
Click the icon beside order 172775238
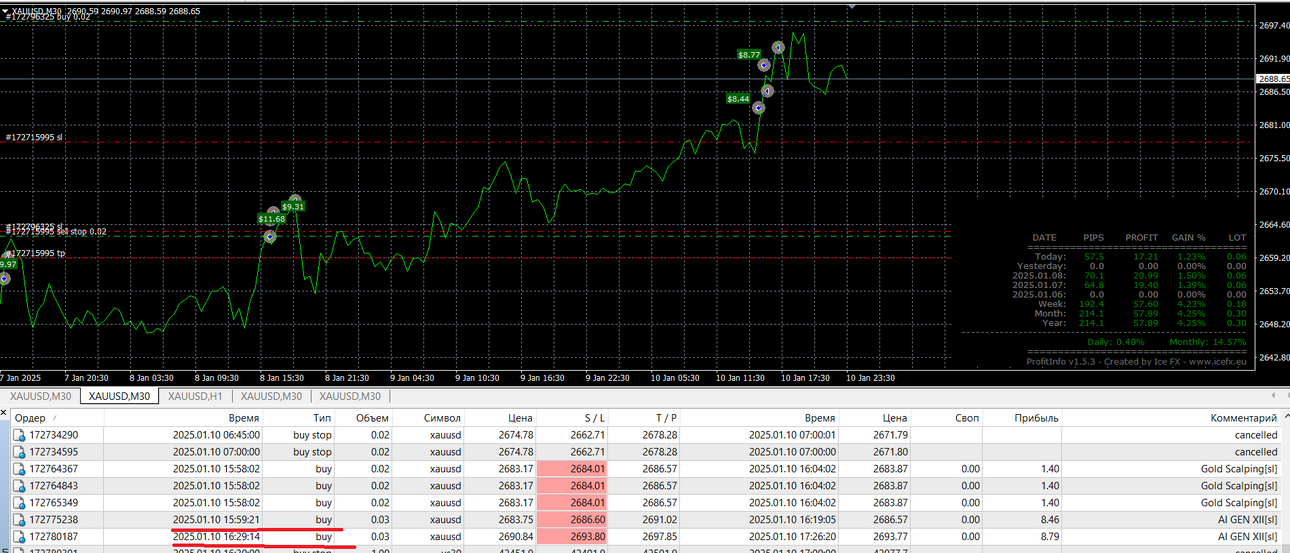(x=19, y=520)
